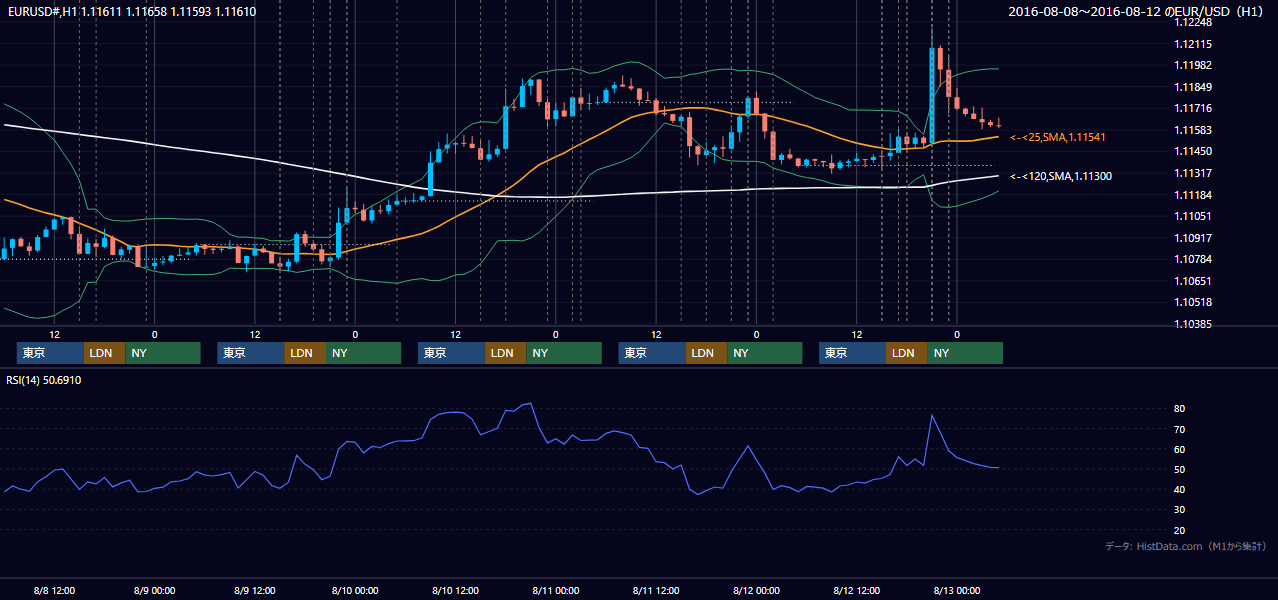The image size is (1278, 600).
Task: Click the 1.12248 price axis label
Action: click(1194, 23)
